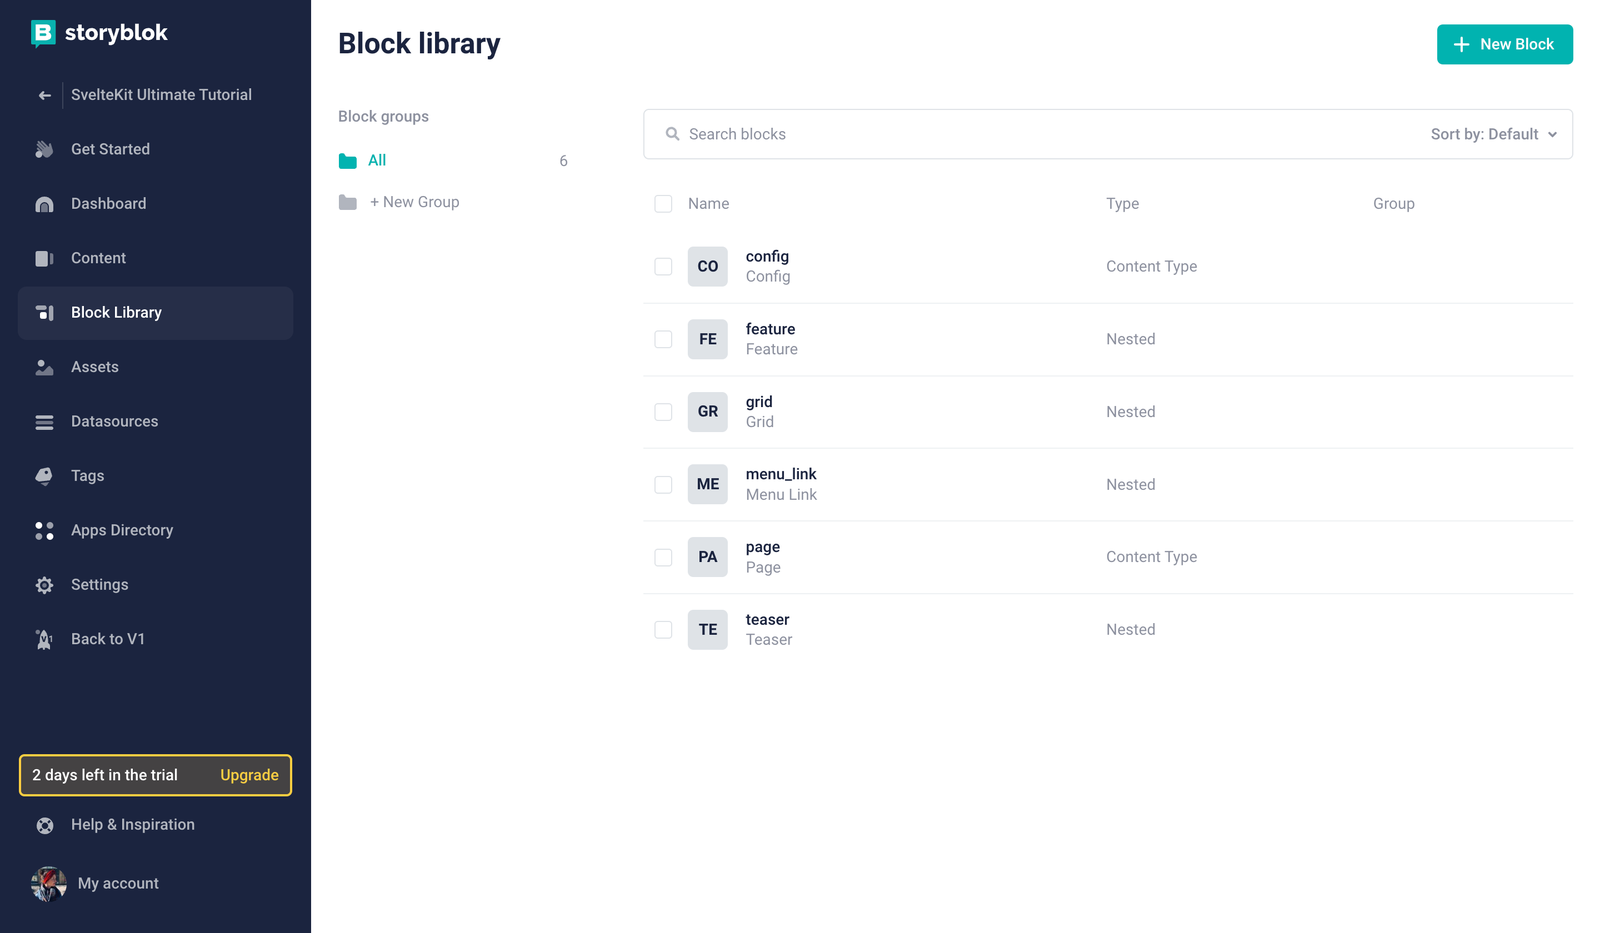Check the menu_link block checkbox

click(663, 484)
